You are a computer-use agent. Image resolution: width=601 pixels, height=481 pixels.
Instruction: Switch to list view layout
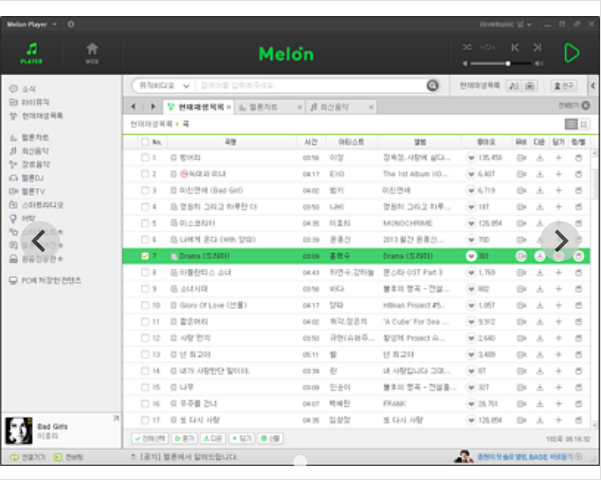click(571, 124)
